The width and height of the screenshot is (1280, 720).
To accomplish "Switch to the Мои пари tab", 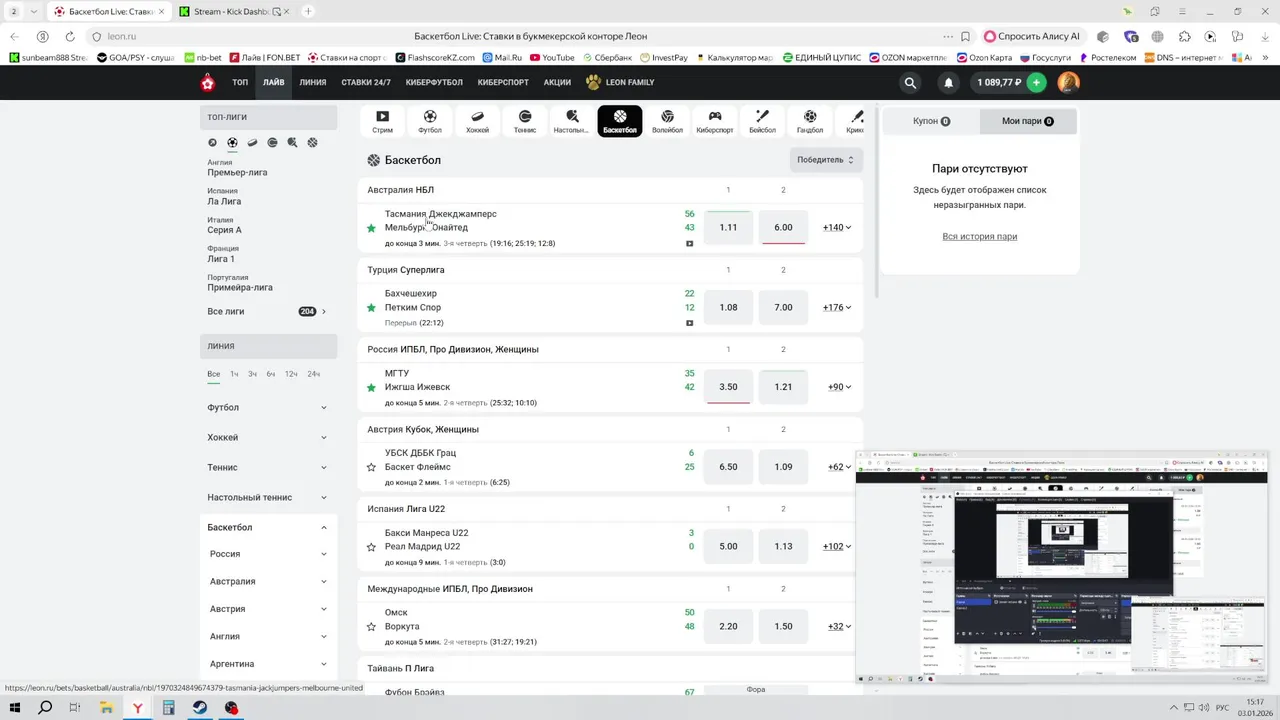I will coord(1028,121).
